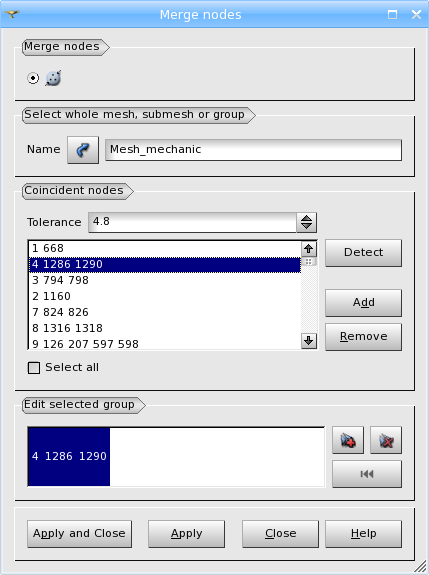Select the Merge nodes radio button
This screenshot has height=575, width=429.
[33, 78]
